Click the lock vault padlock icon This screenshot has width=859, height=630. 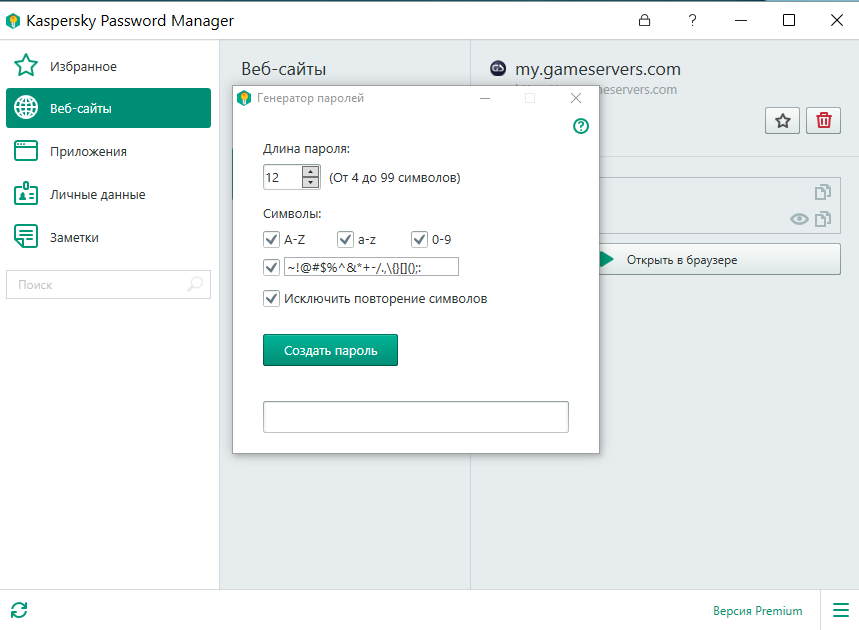pos(644,20)
